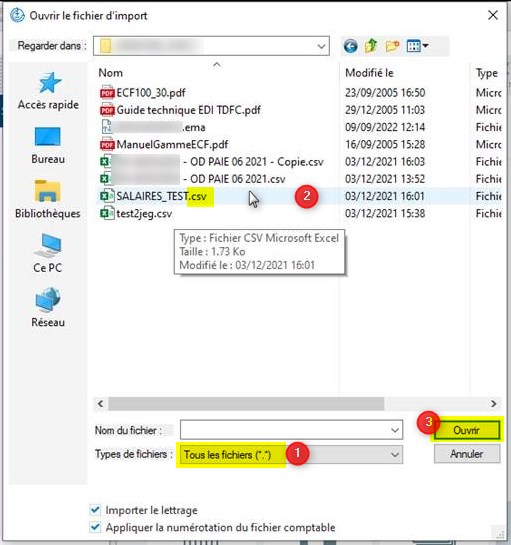Uncheck Importer le lettrage

(95, 510)
